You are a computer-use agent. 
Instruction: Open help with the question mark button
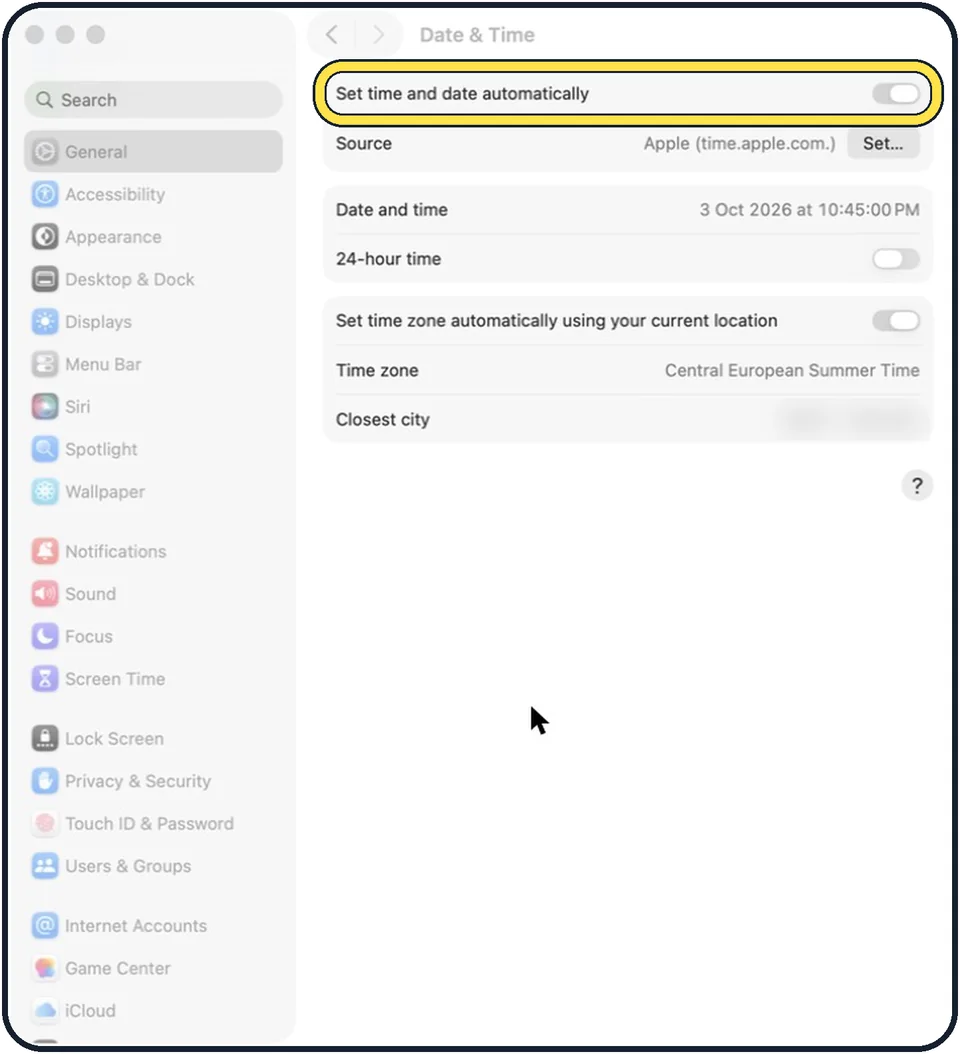pyautogui.click(x=917, y=485)
